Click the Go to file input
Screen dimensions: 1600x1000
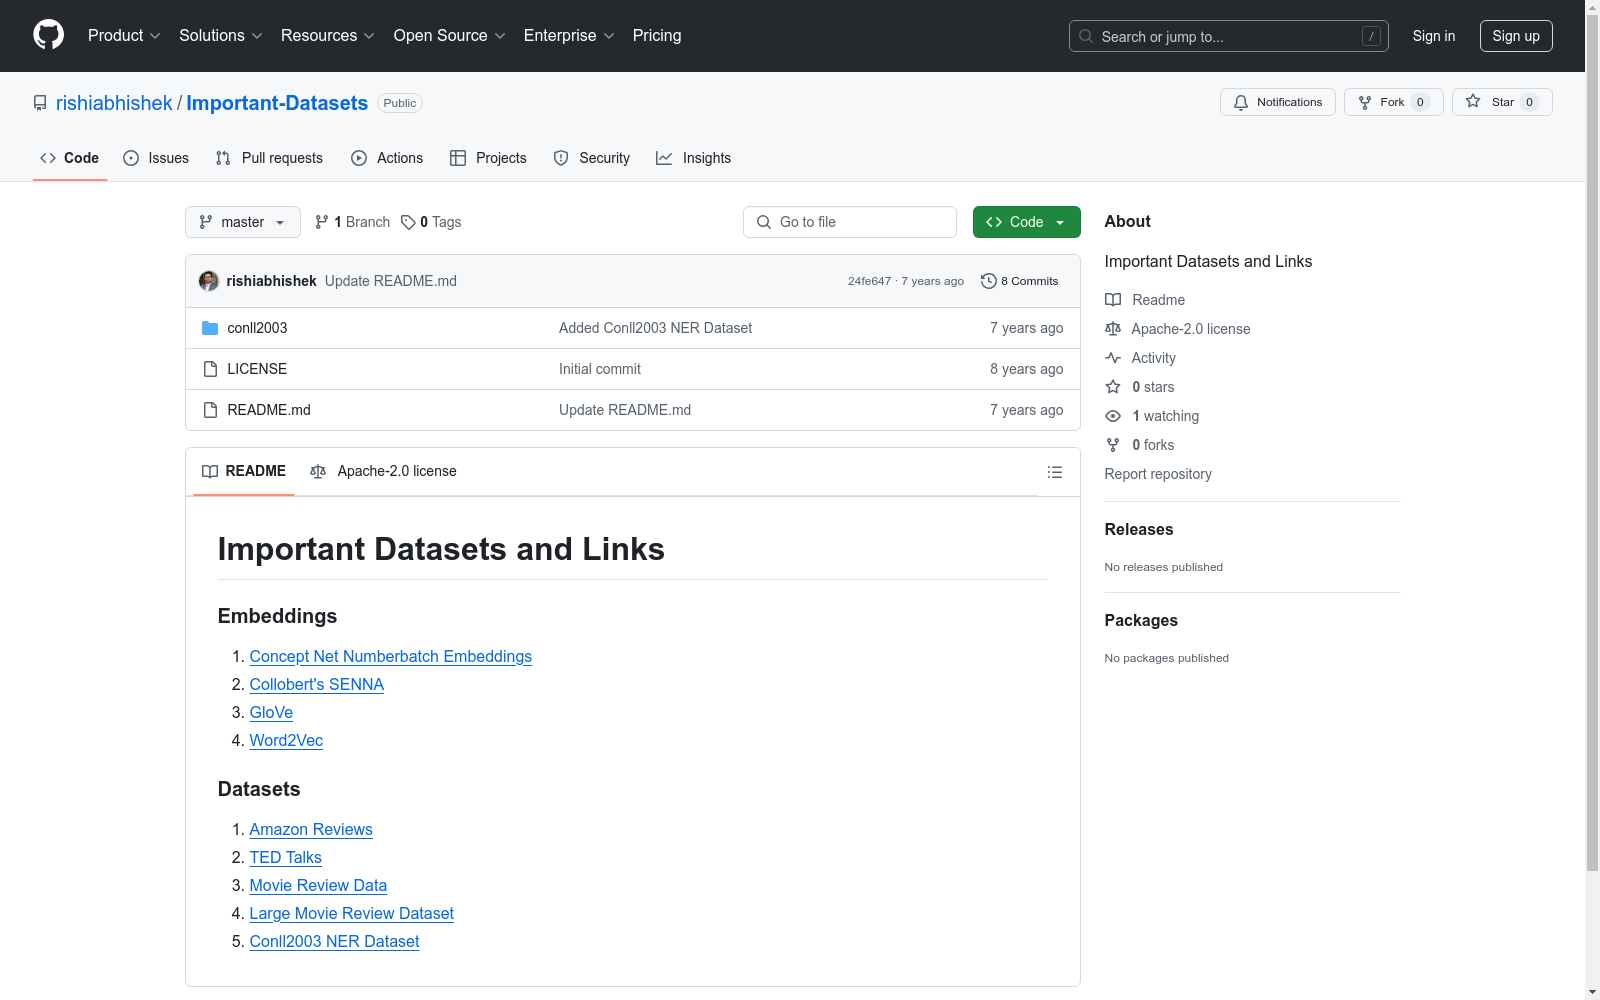[x=850, y=222]
